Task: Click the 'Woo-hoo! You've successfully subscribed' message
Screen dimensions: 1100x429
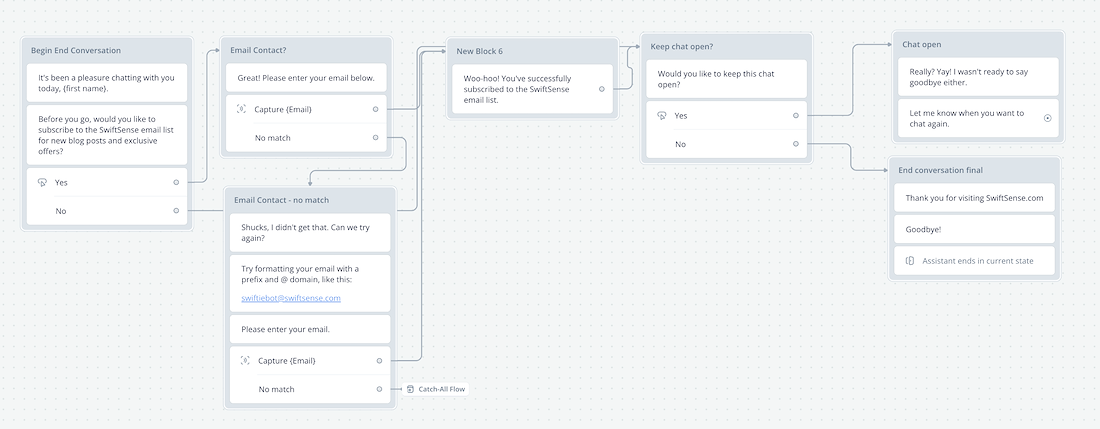Action: pos(532,89)
